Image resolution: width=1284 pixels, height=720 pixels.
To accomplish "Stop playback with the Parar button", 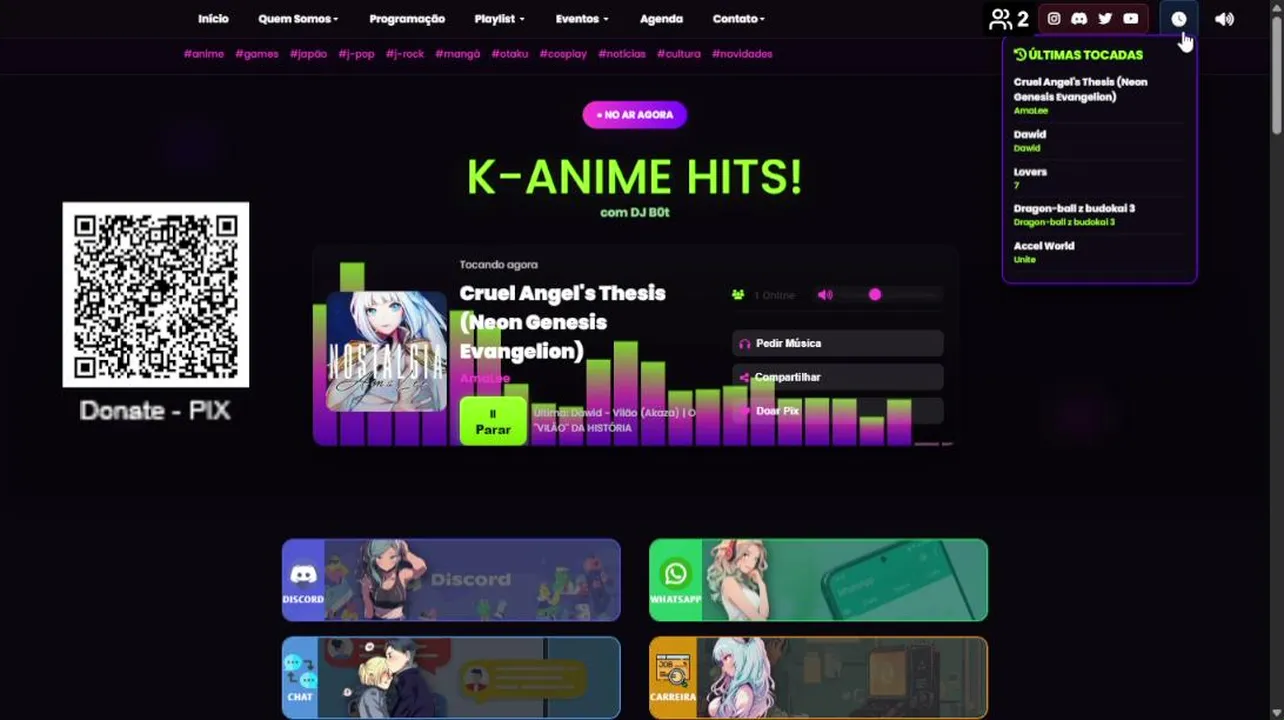I will (493, 421).
